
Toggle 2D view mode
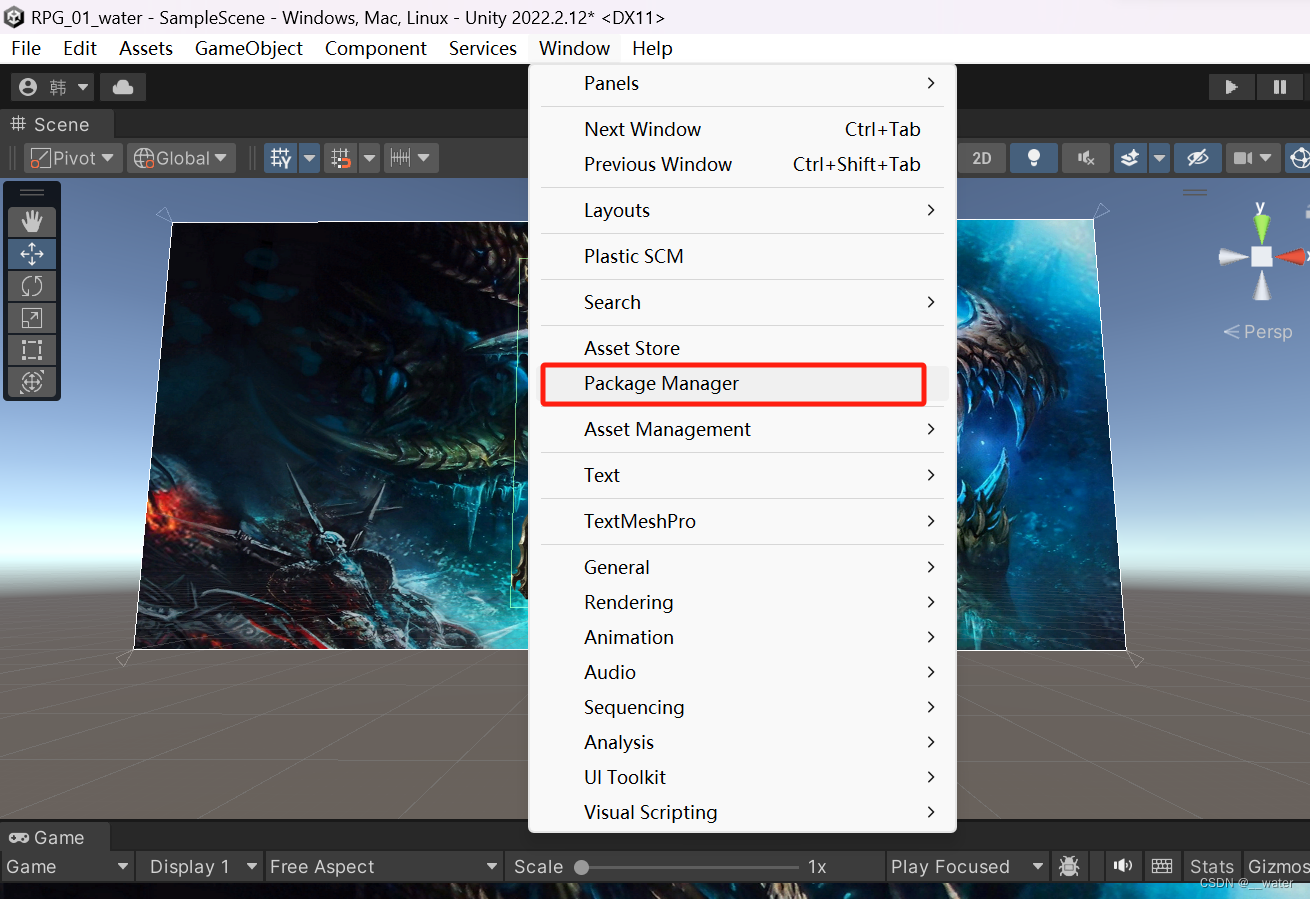pos(982,158)
